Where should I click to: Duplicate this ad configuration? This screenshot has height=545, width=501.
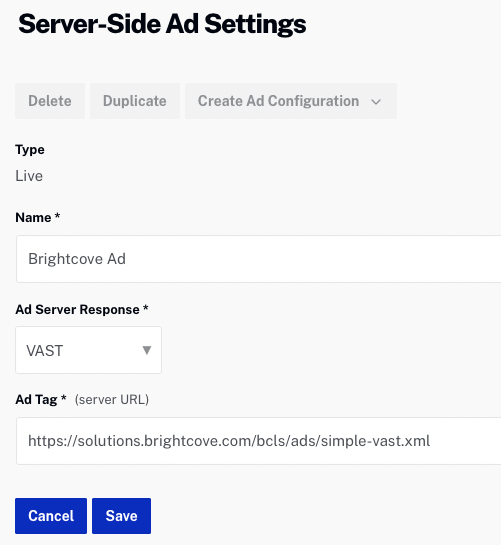click(x=135, y=101)
